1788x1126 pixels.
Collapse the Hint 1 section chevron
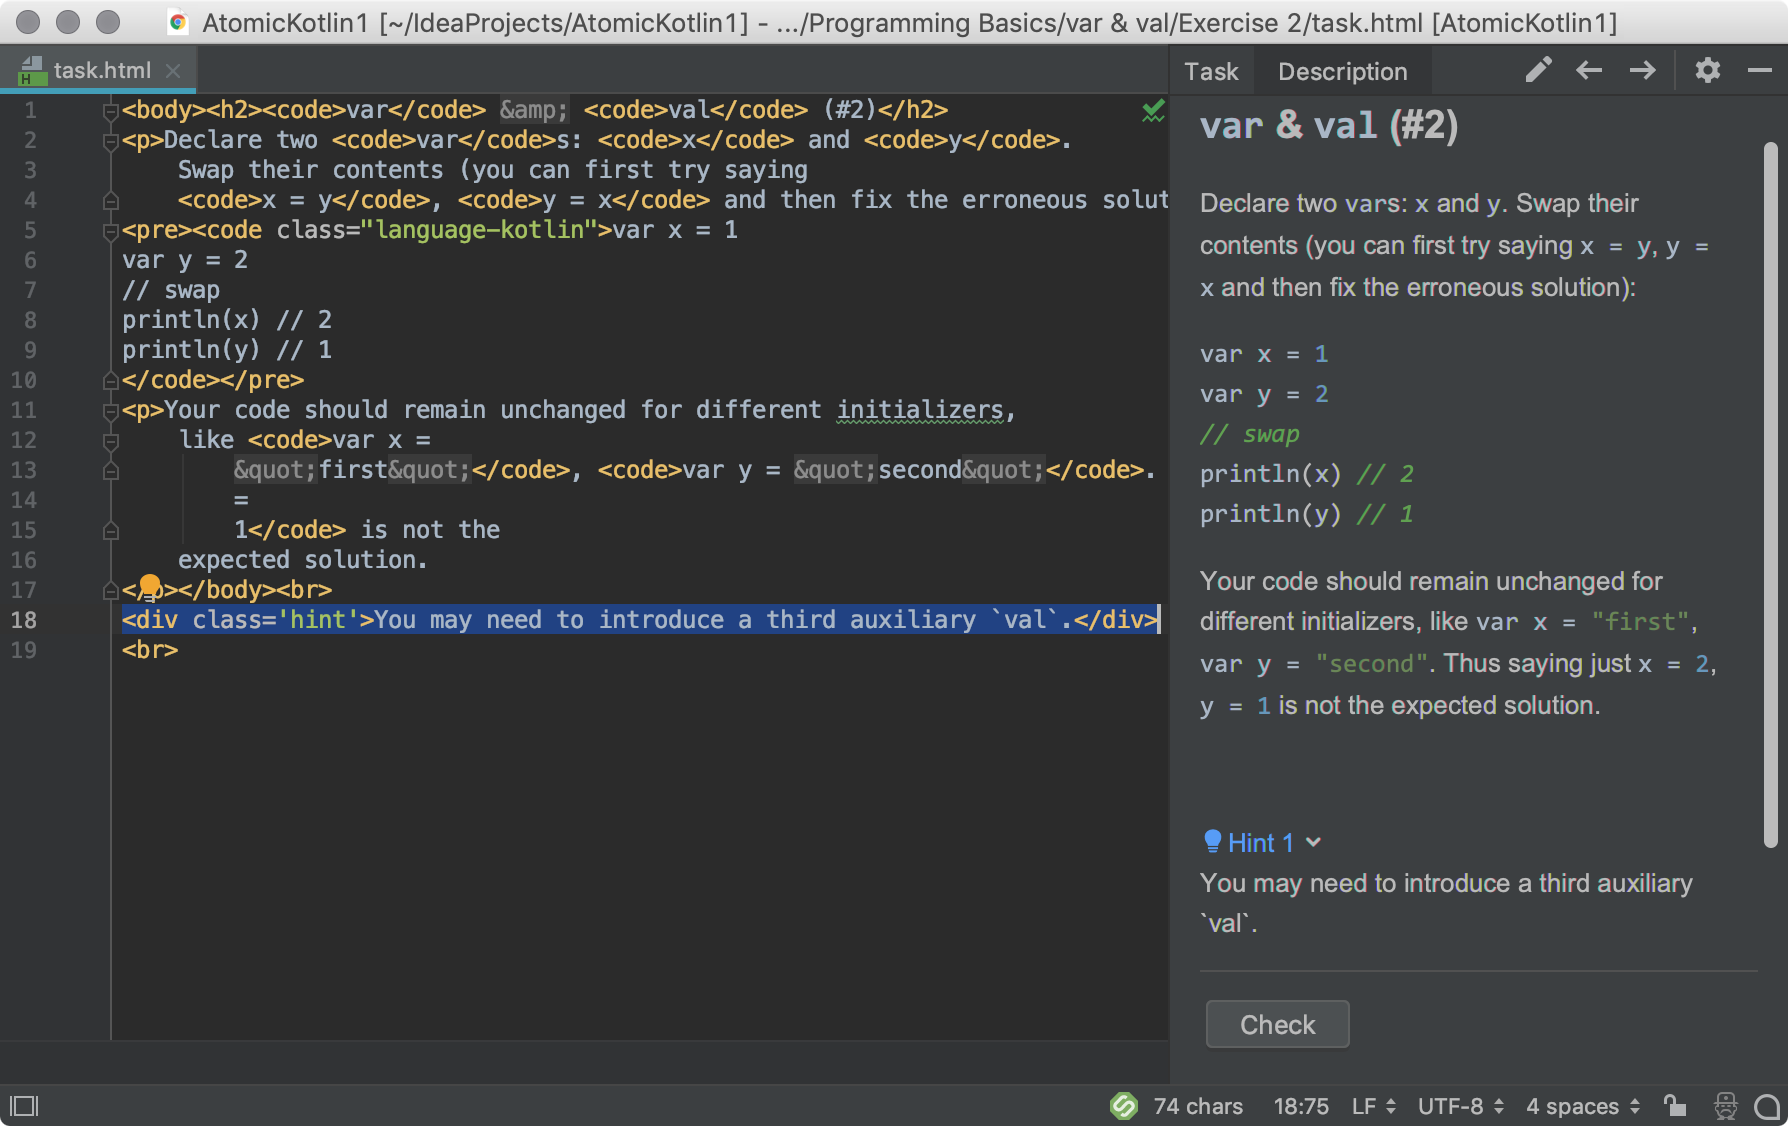point(1314,842)
